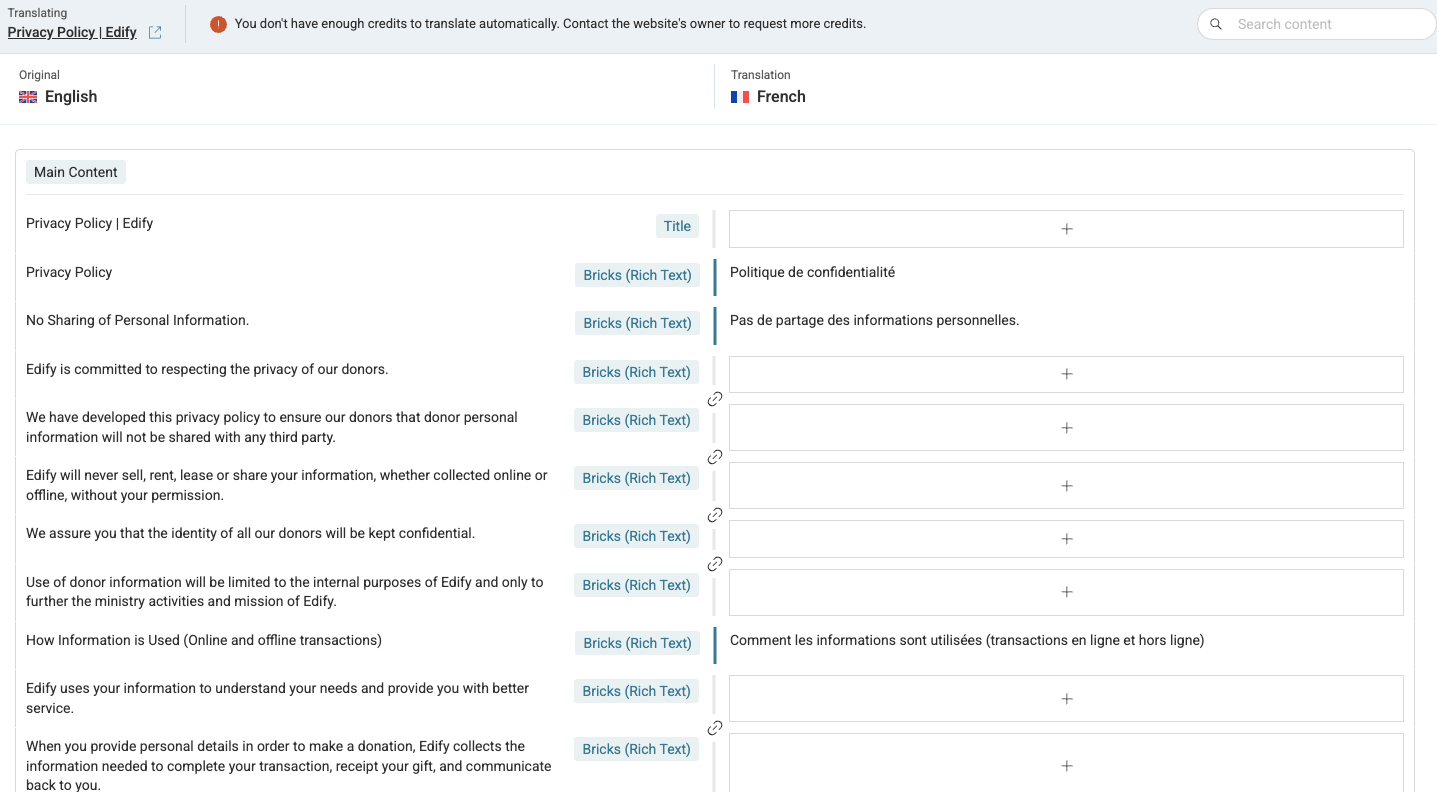This screenshot has width=1437, height=792.
Task: Click Bricks (Rich Text) tag for 'How Information is Used' row
Action: 637,643
